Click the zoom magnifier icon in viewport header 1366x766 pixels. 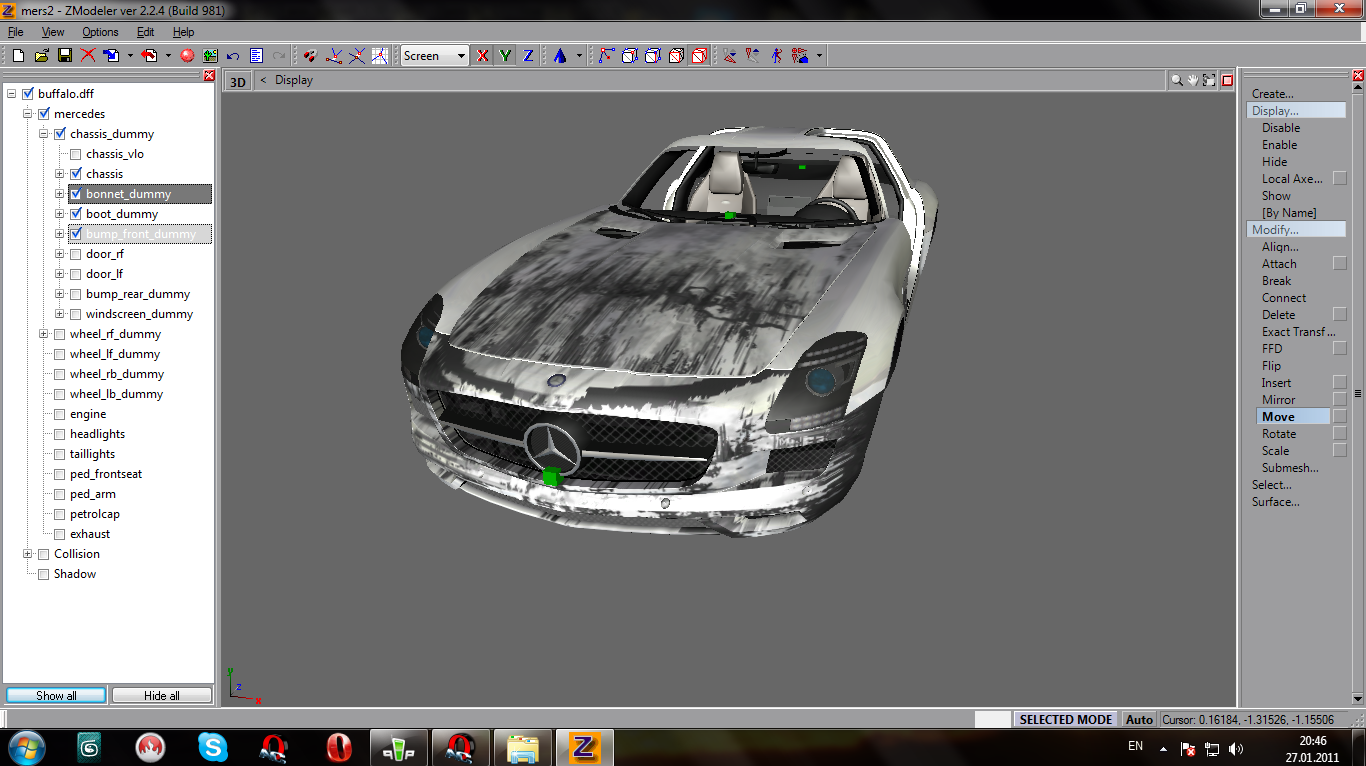(1177, 80)
